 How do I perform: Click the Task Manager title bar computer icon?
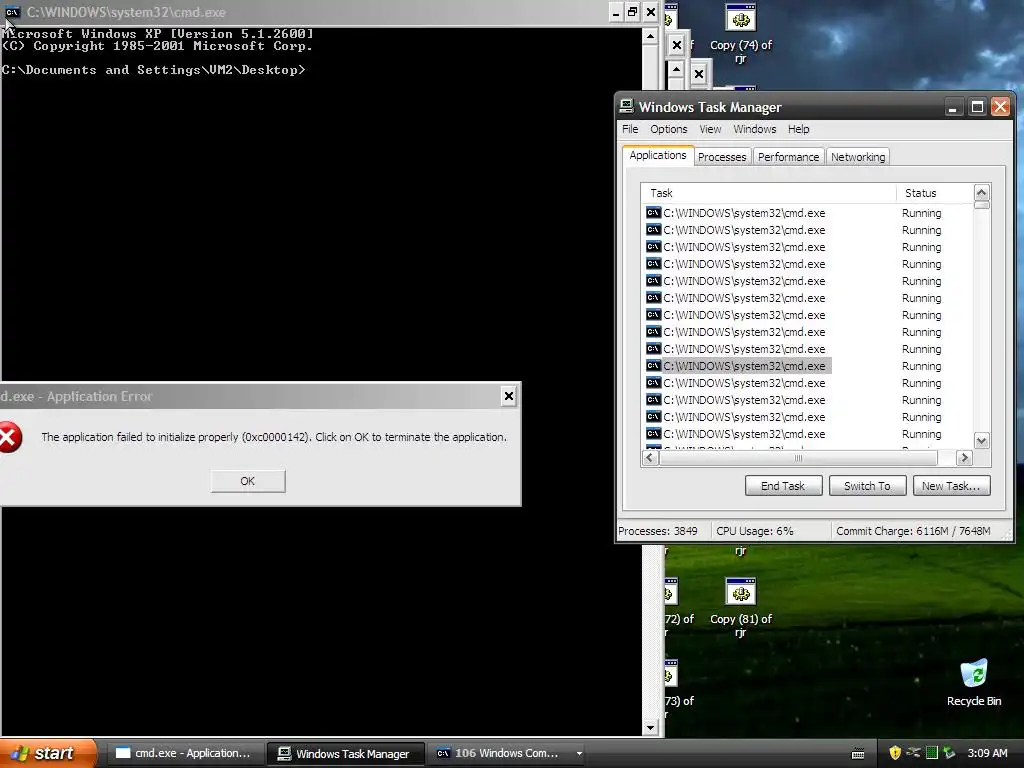point(626,106)
